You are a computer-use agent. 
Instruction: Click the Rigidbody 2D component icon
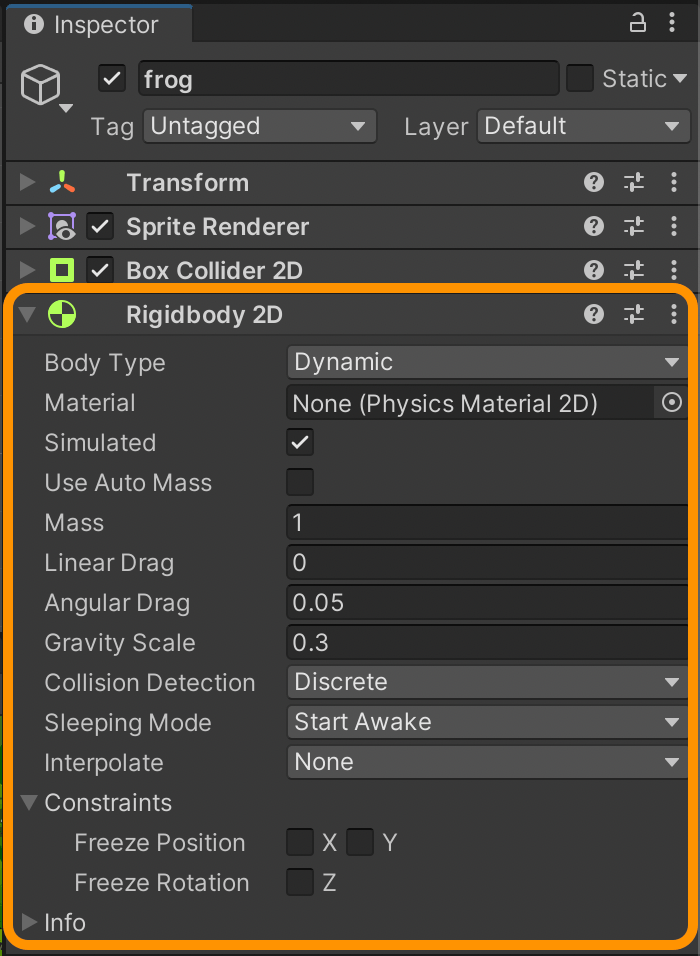[x=62, y=314]
